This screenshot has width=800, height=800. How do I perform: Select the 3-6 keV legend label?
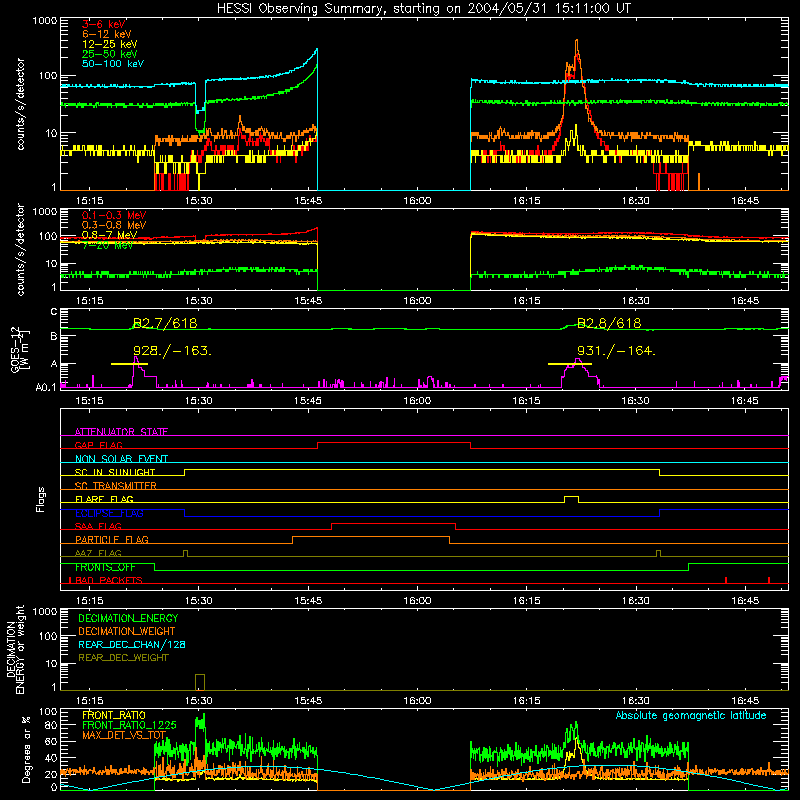104,24
